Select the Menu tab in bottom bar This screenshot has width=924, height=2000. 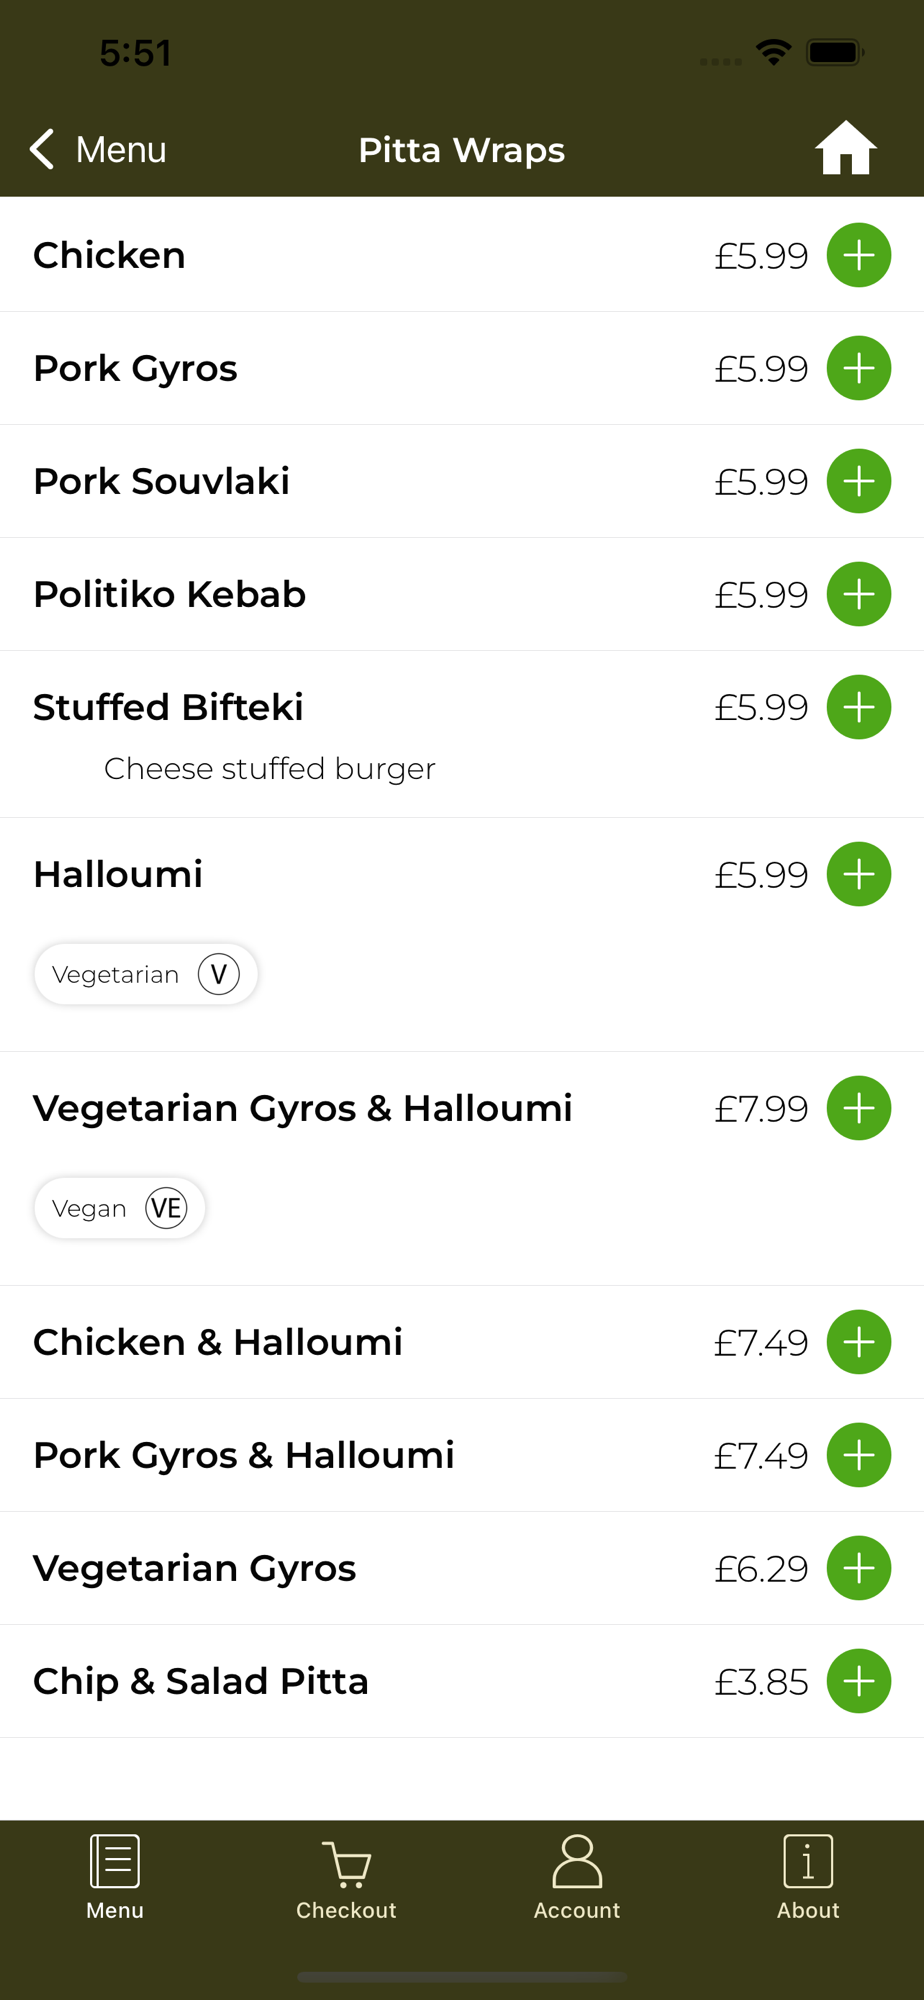pos(115,1879)
